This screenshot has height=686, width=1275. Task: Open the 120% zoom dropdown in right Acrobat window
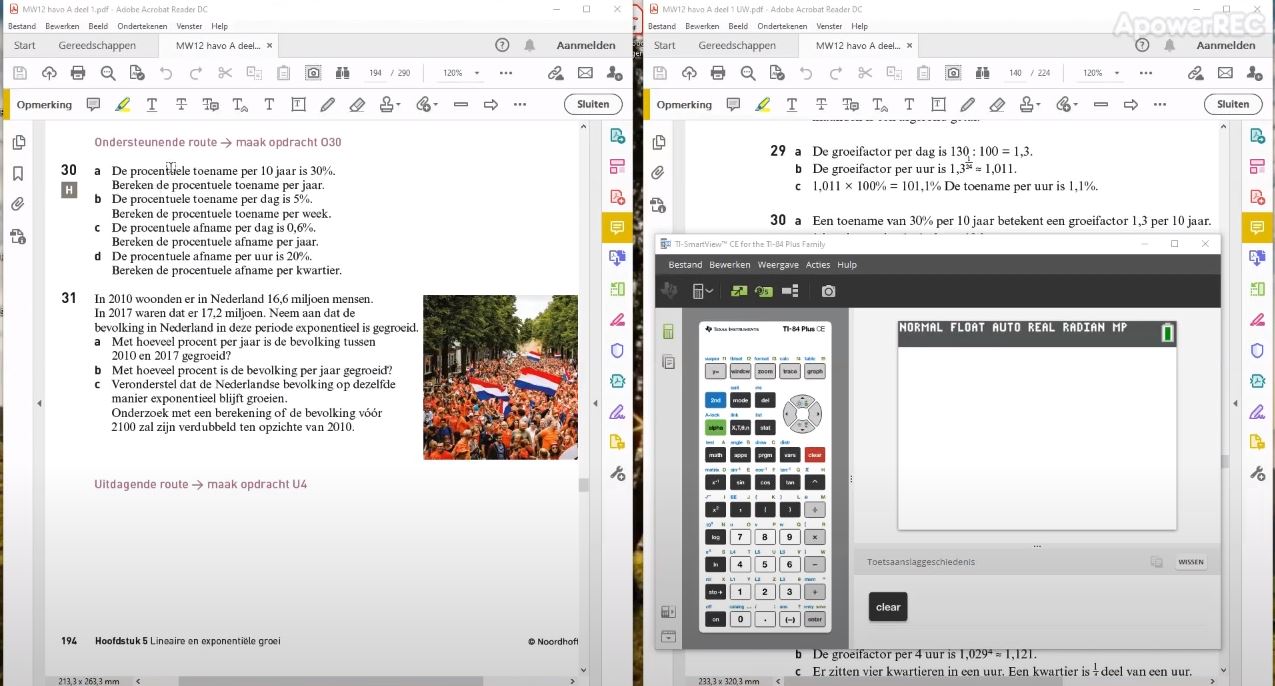click(x=1116, y=73)
